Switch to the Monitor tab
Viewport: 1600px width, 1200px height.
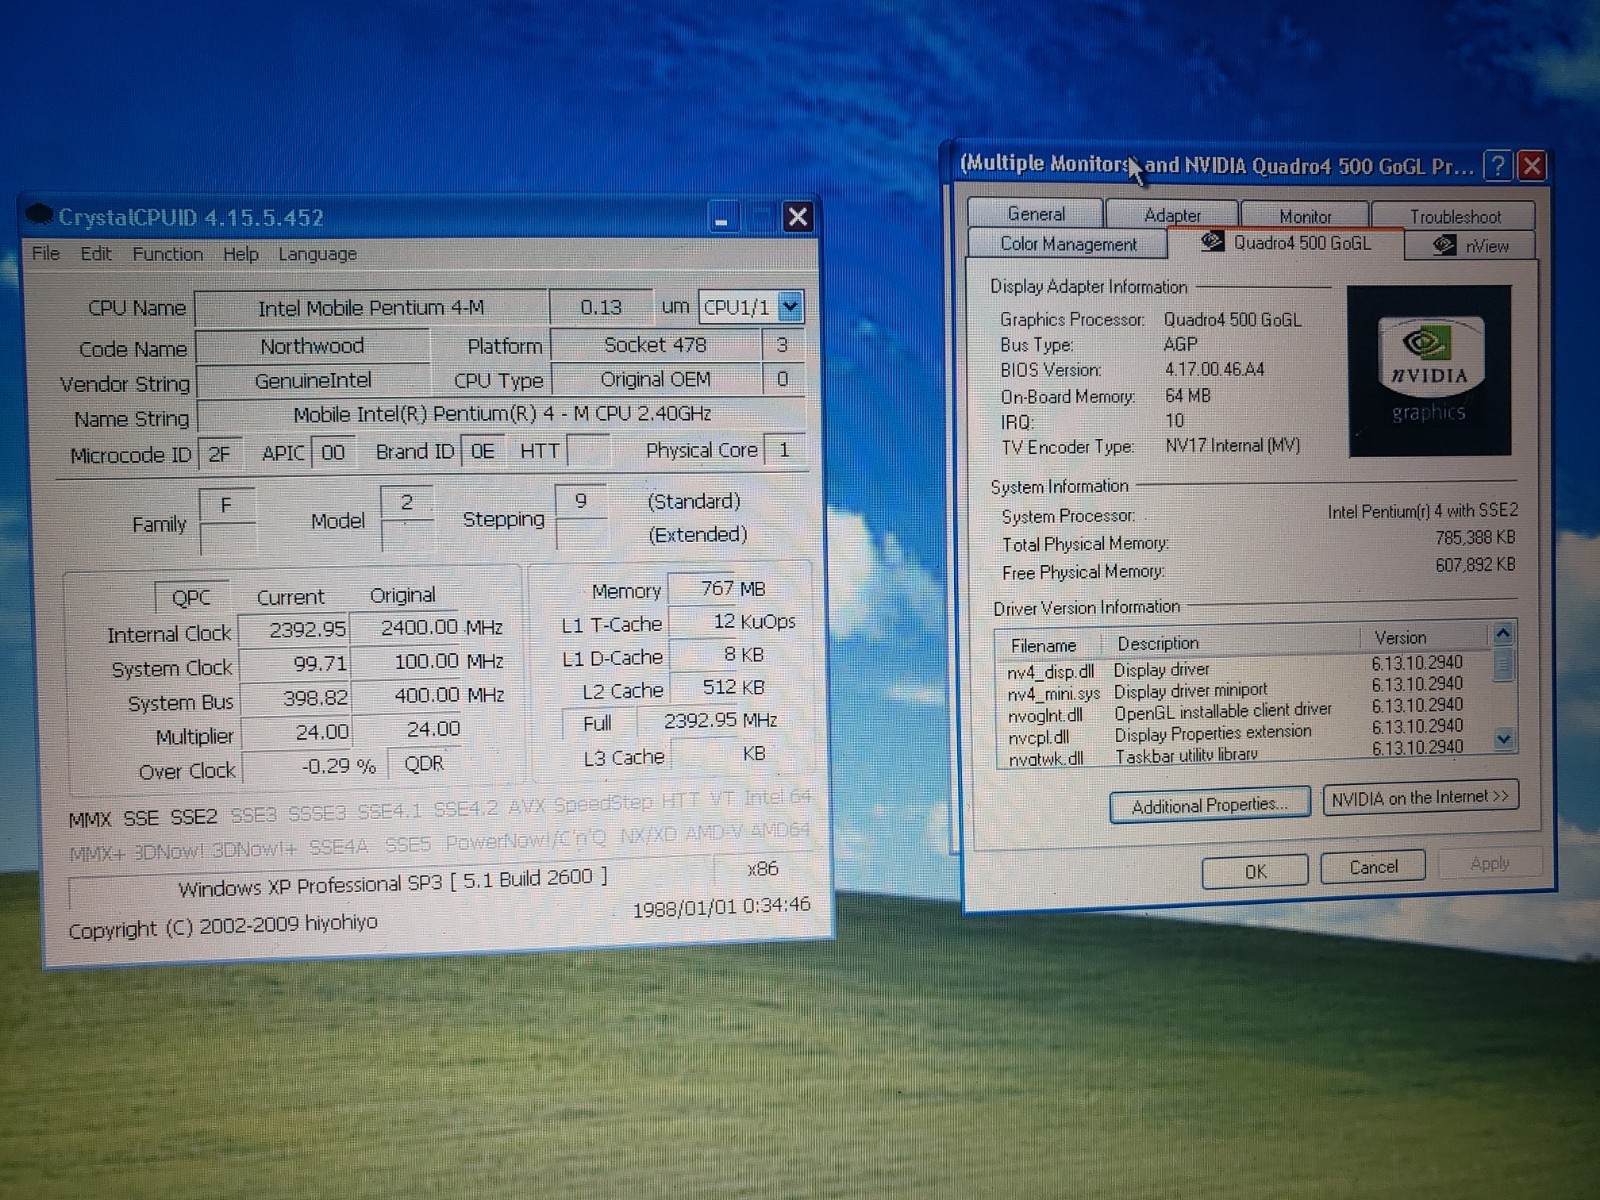pos(1305,216)
